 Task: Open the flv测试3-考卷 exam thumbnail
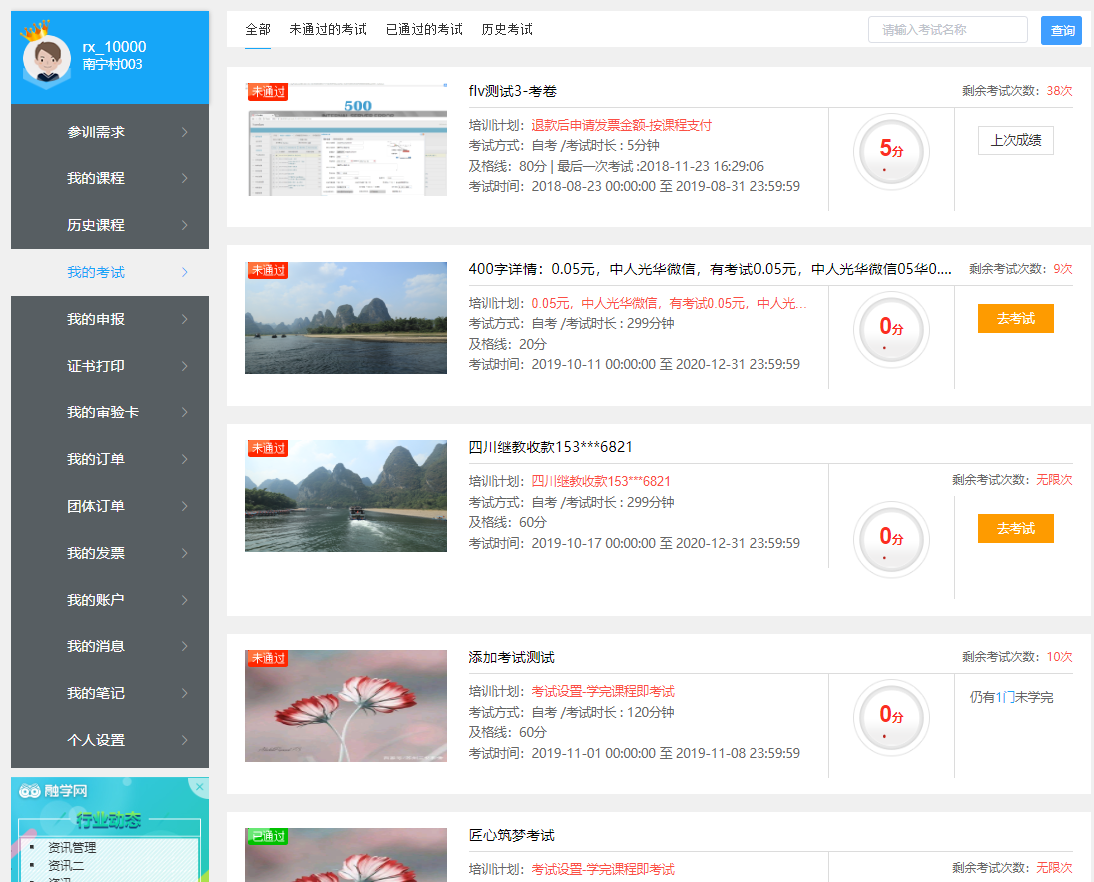pyautogui.click(x=346, y=140)
